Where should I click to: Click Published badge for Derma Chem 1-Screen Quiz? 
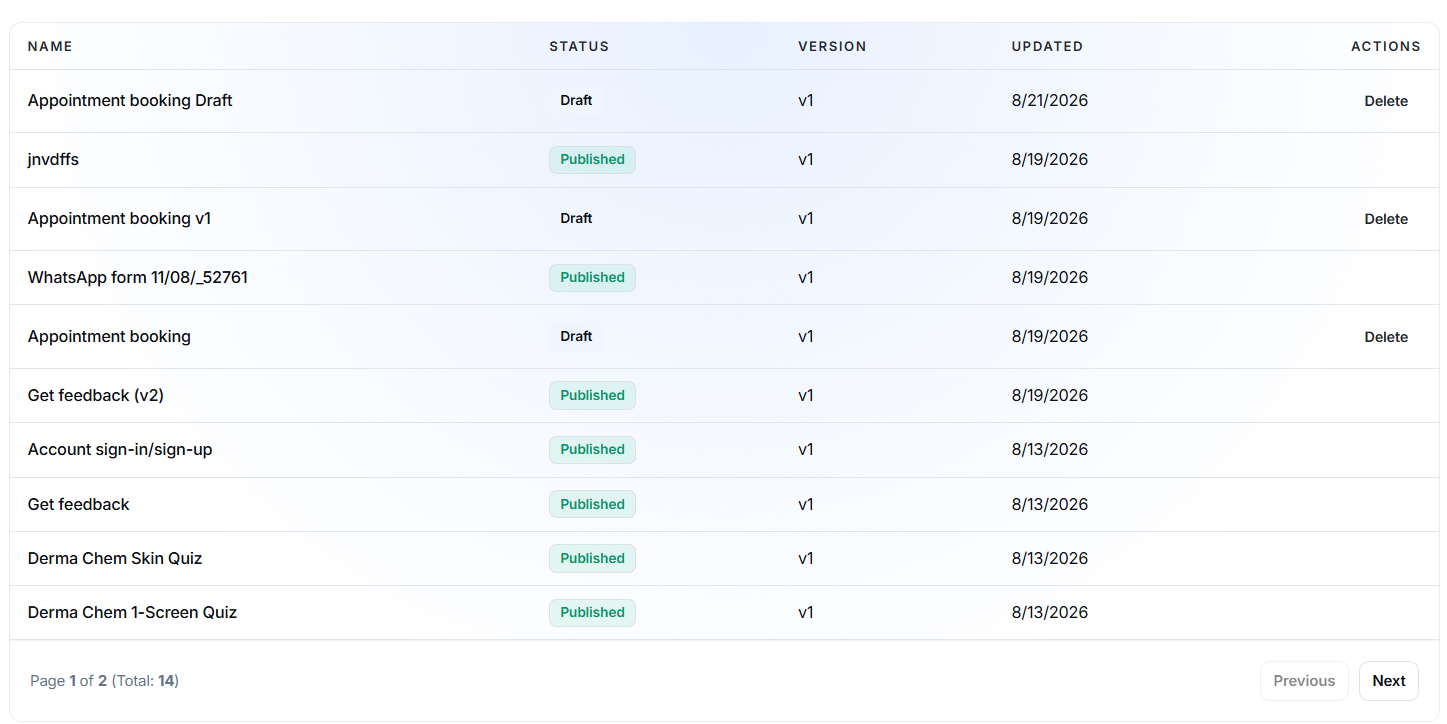point(592,612)
